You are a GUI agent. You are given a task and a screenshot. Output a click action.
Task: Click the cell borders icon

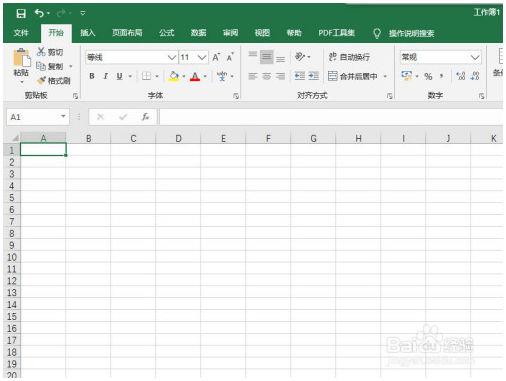(146, 76)
